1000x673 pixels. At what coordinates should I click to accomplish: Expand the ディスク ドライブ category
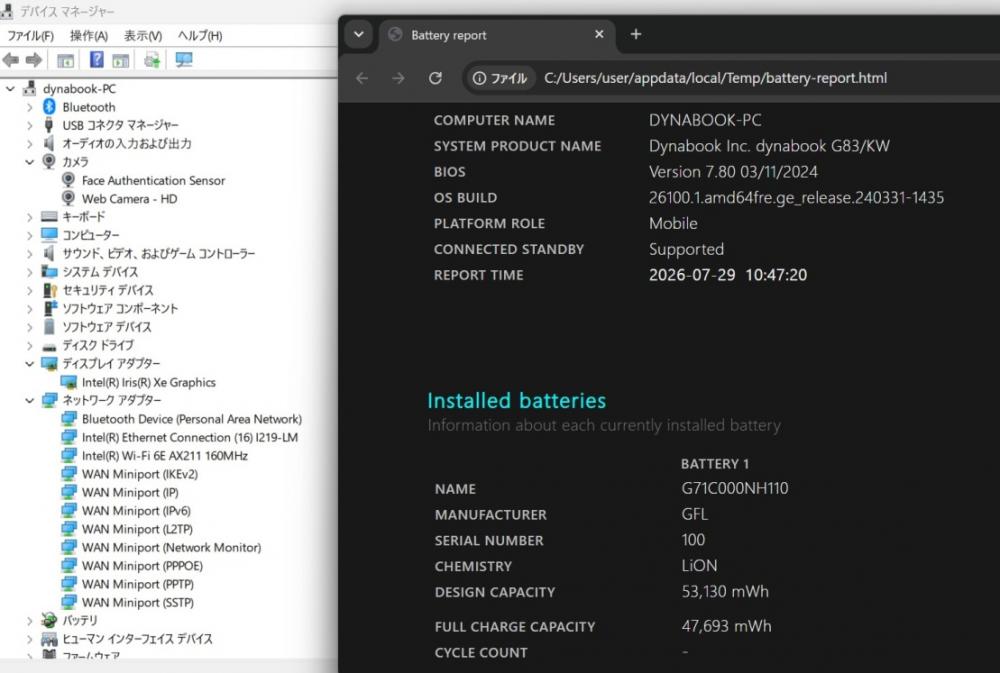pyautogui.click(x=29, y=345)
